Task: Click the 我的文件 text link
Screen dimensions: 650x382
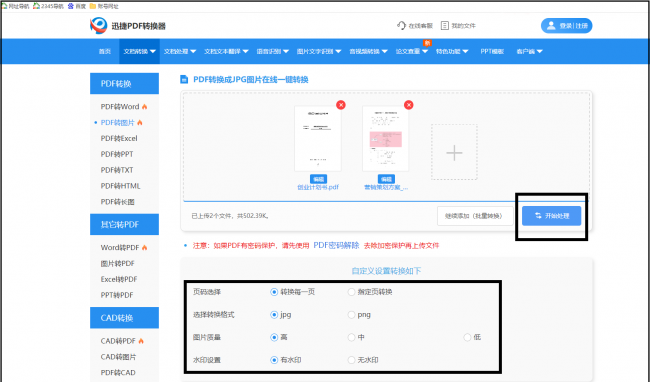Action: tap(463, 26)
